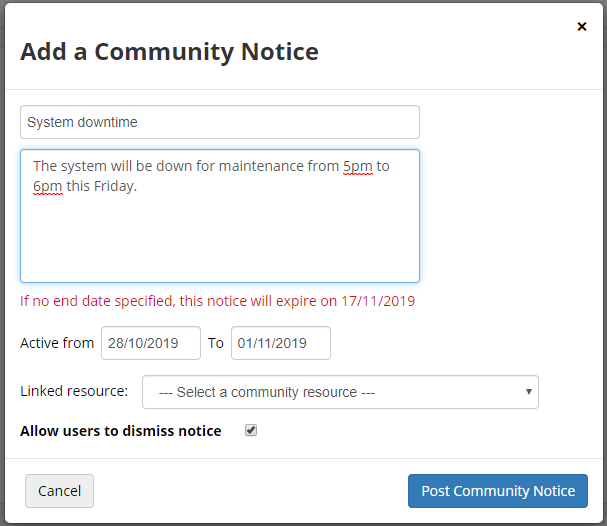Click the notice title field 'System downtime'
The image size is (607, 526).
[220, 122]
